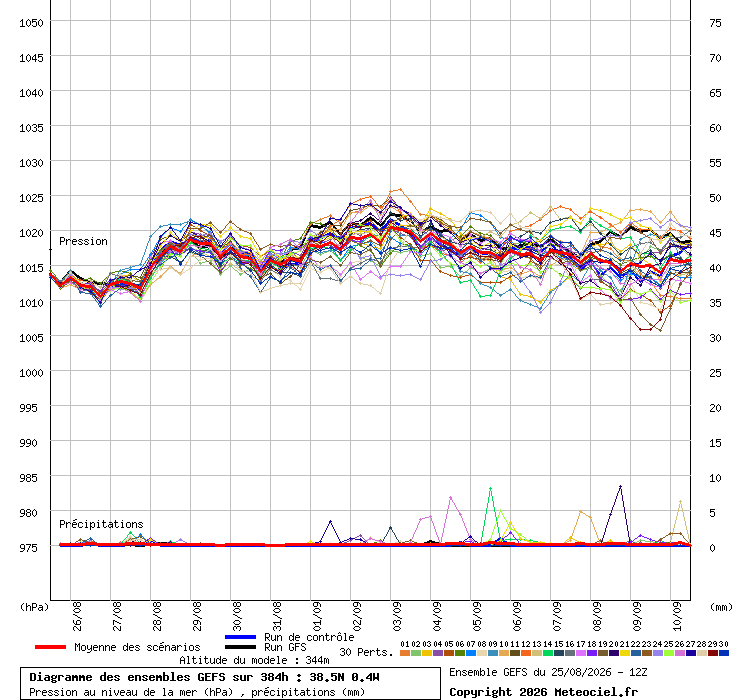
Task: Pick the dark red swatch for perturbation 29
Action: (x=713, y=653)
